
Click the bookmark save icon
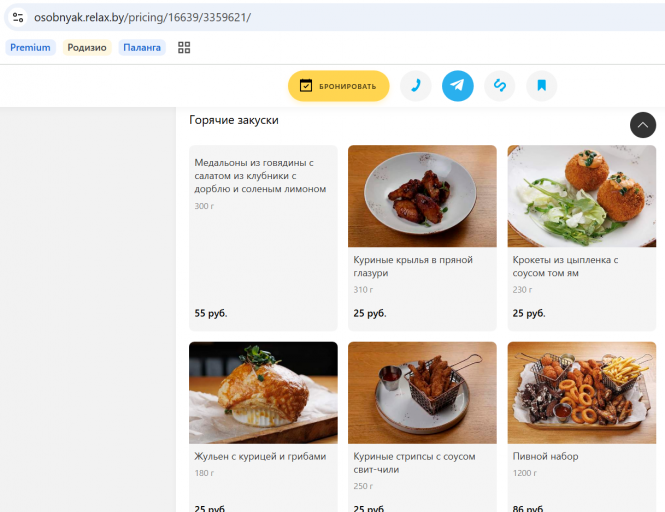click(x=542, y=86)
